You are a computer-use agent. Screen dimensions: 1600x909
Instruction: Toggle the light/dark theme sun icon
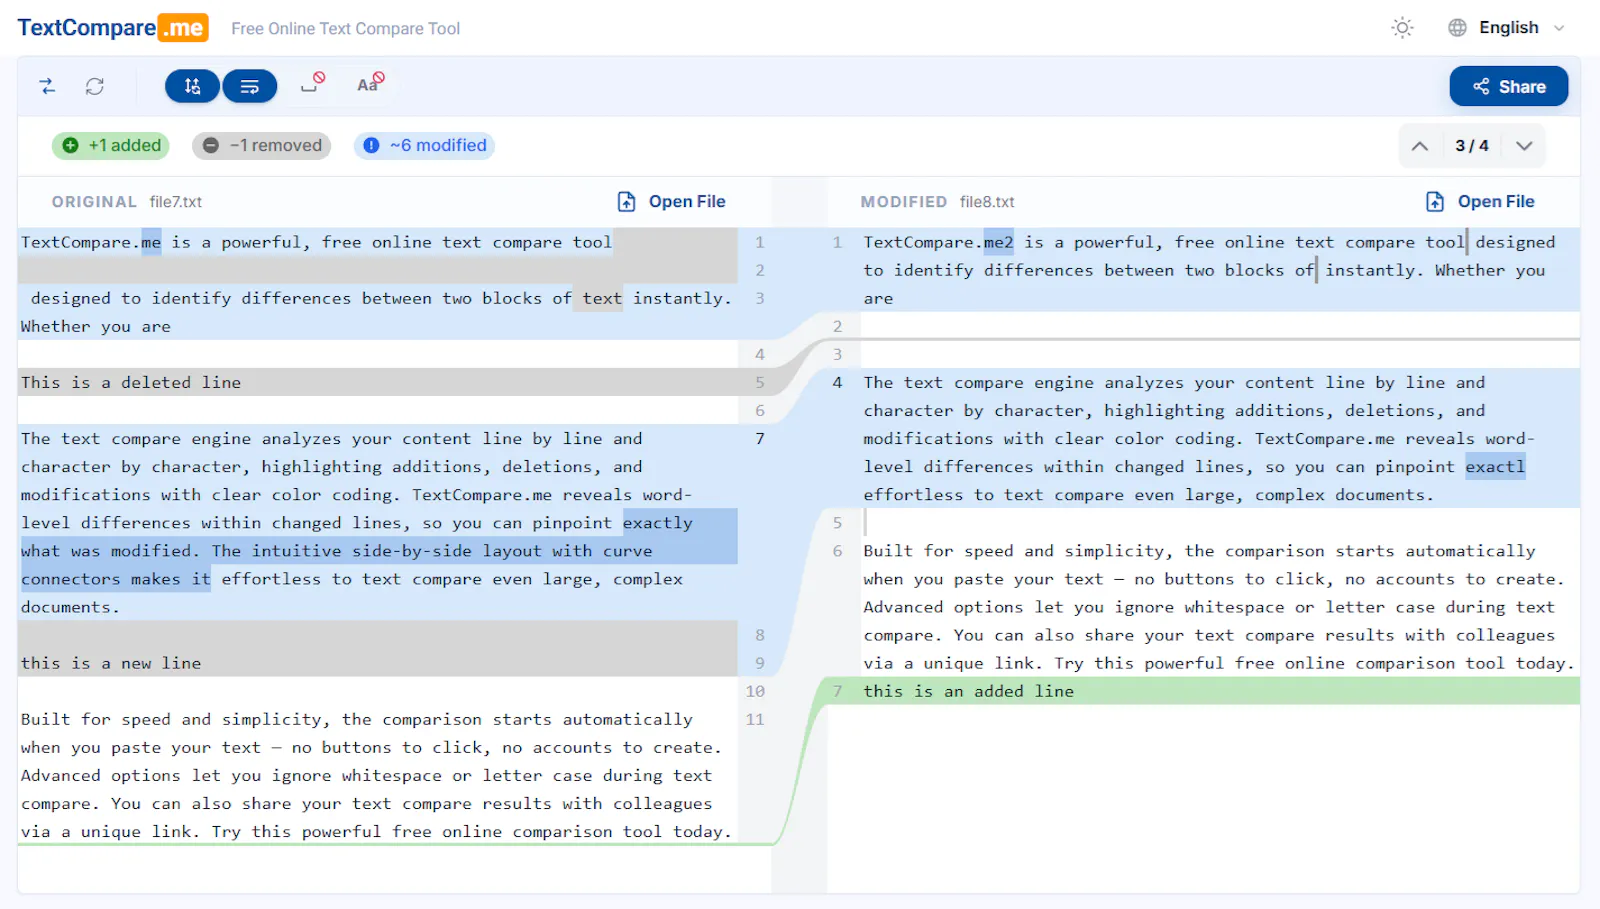pyautogui.click(x=1403, y=28)
